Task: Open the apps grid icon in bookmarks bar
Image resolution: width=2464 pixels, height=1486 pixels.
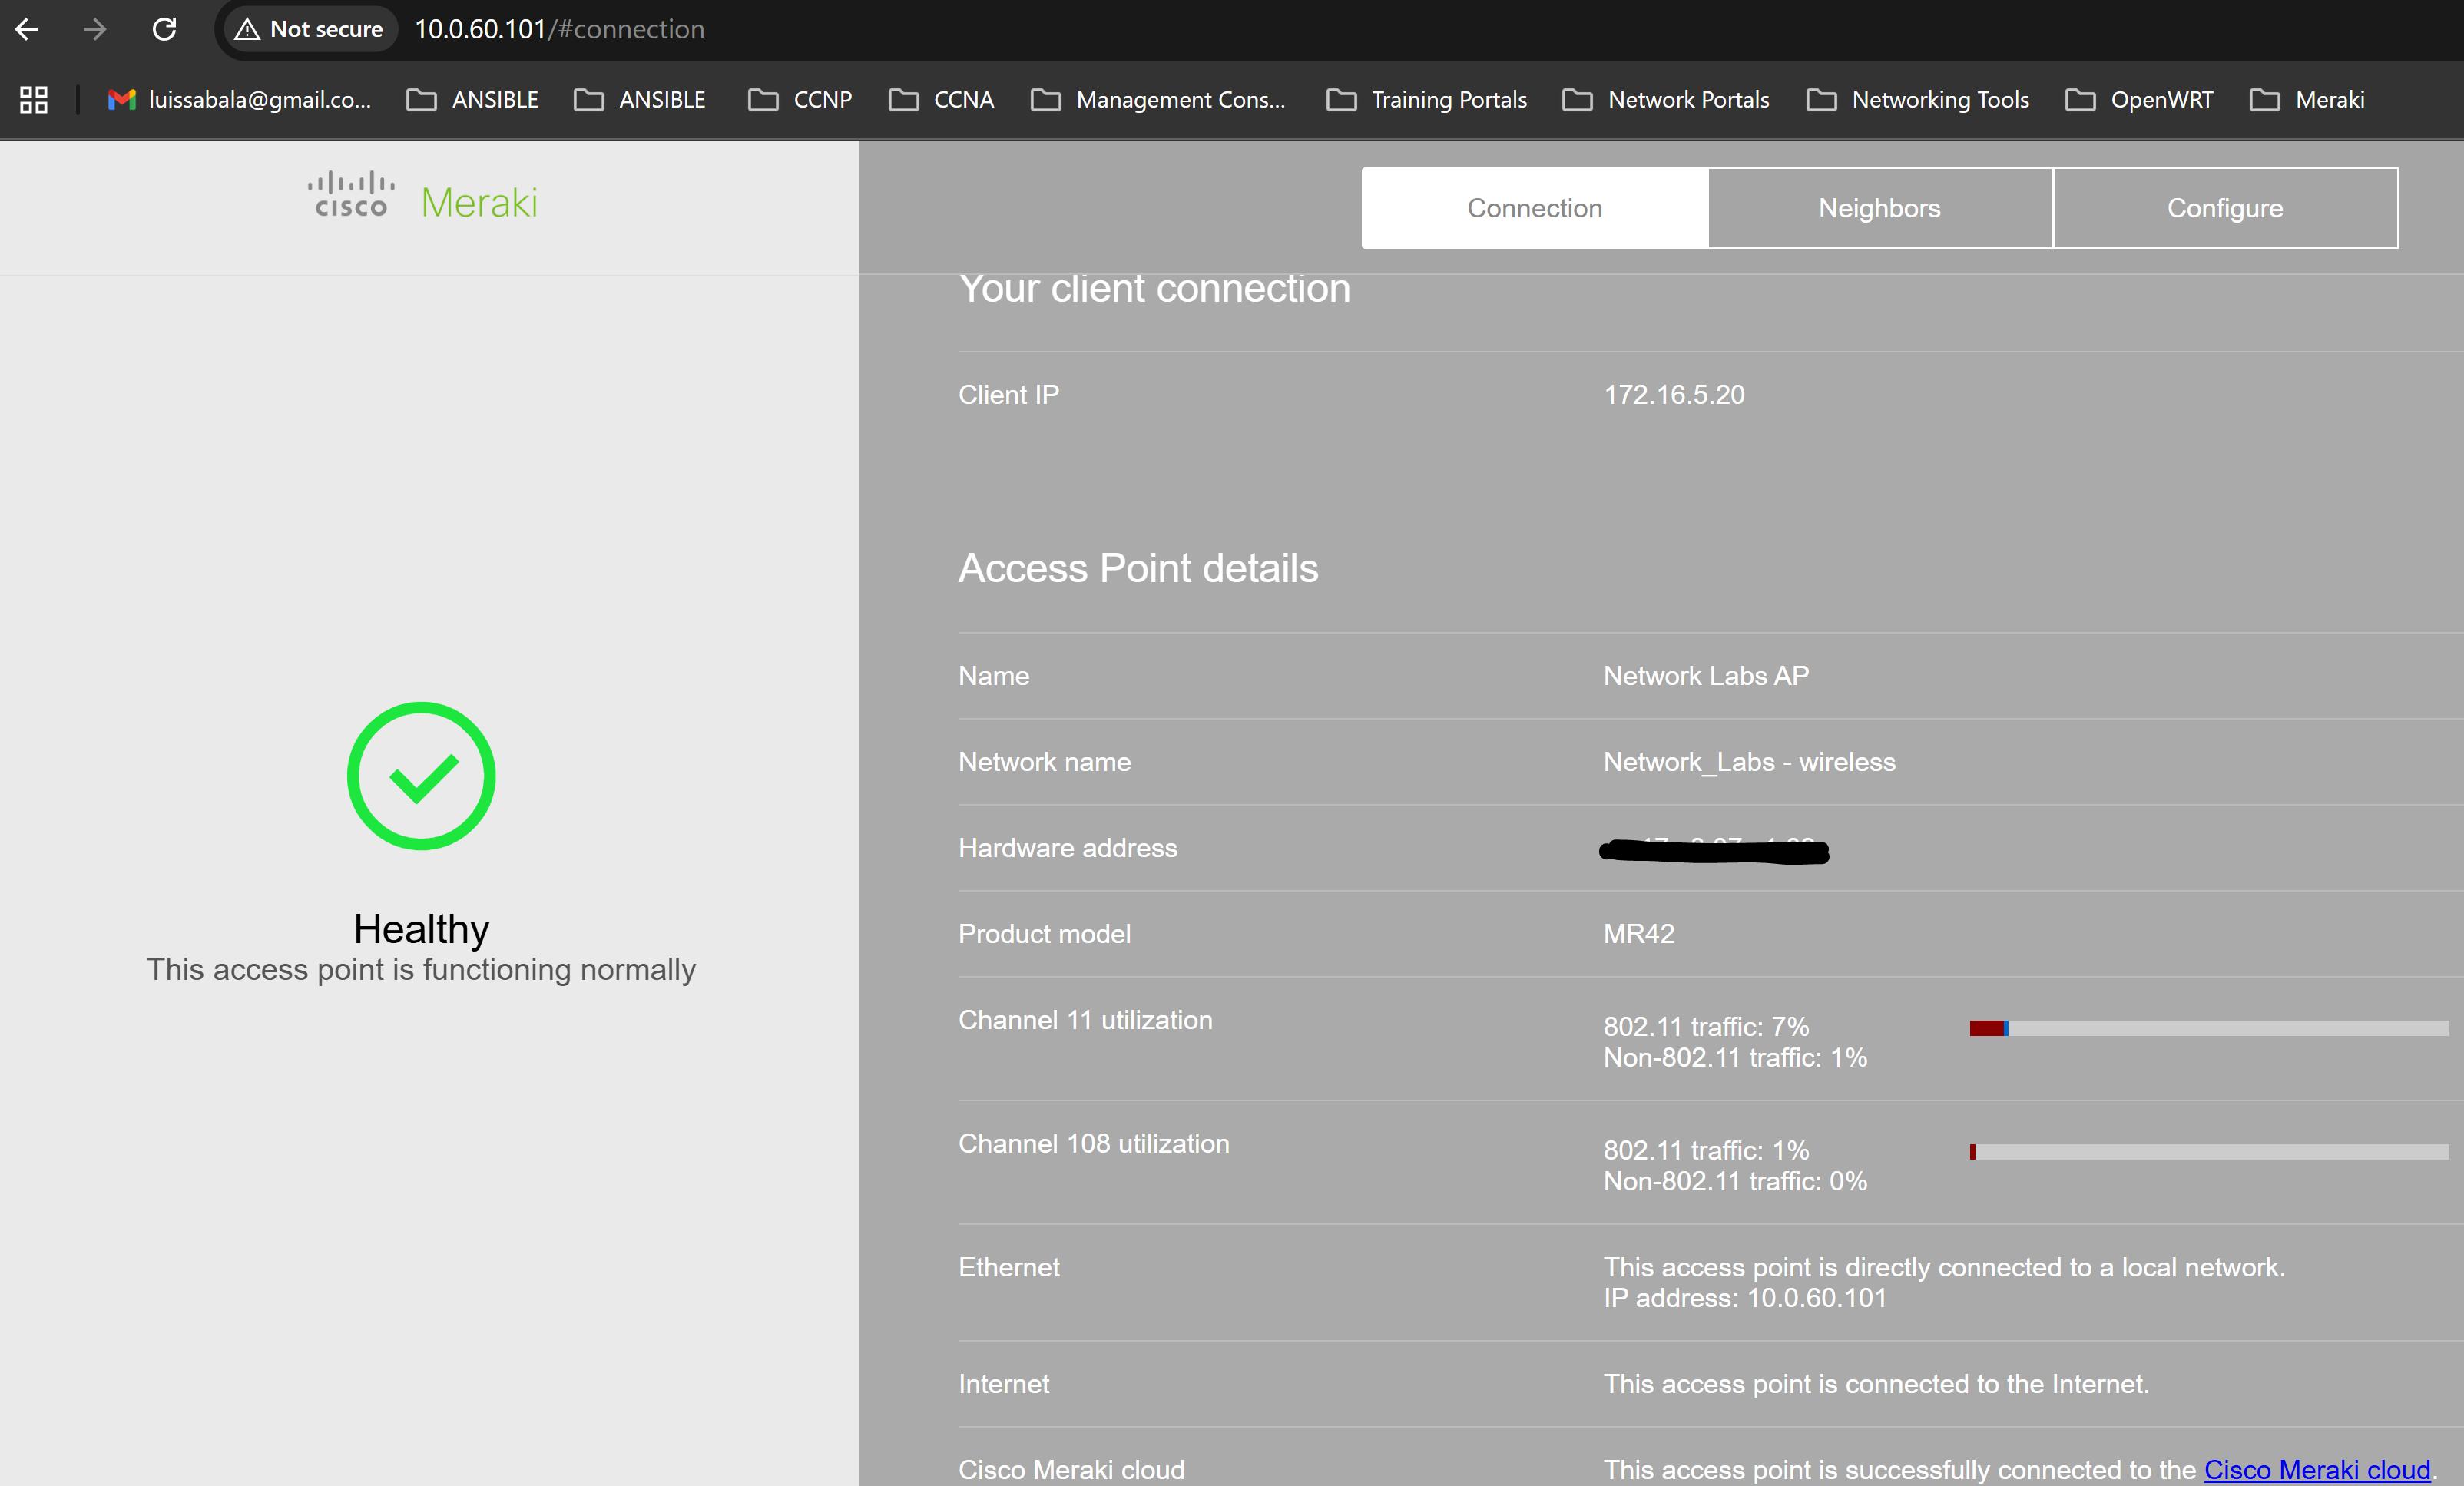Action: pyautogui.click(x=34, y=99)
